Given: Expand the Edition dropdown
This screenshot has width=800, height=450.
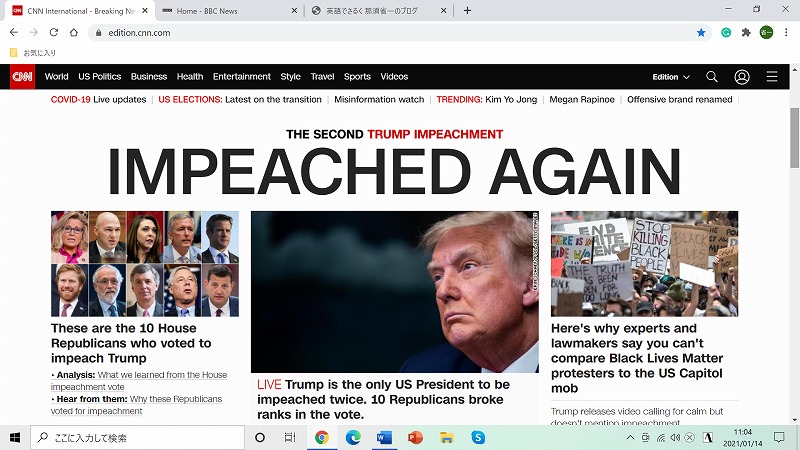Looking at the screenshot, I should (671, 77).
